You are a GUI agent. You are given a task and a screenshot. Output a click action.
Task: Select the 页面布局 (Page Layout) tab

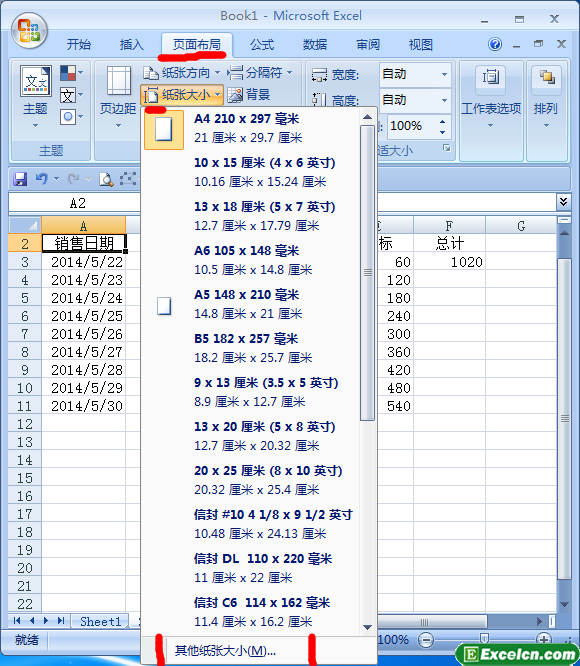pyautogui.click(x=197, y=44)
